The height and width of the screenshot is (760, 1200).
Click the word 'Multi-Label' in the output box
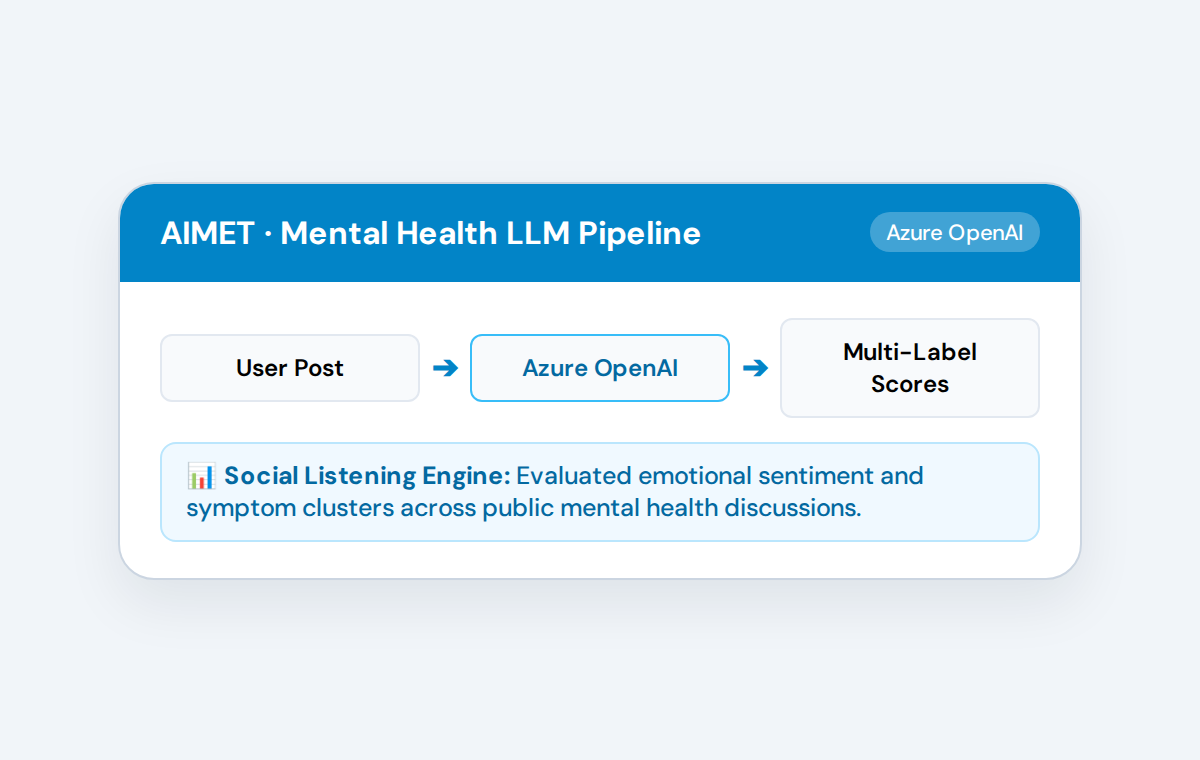coord(910,352)
